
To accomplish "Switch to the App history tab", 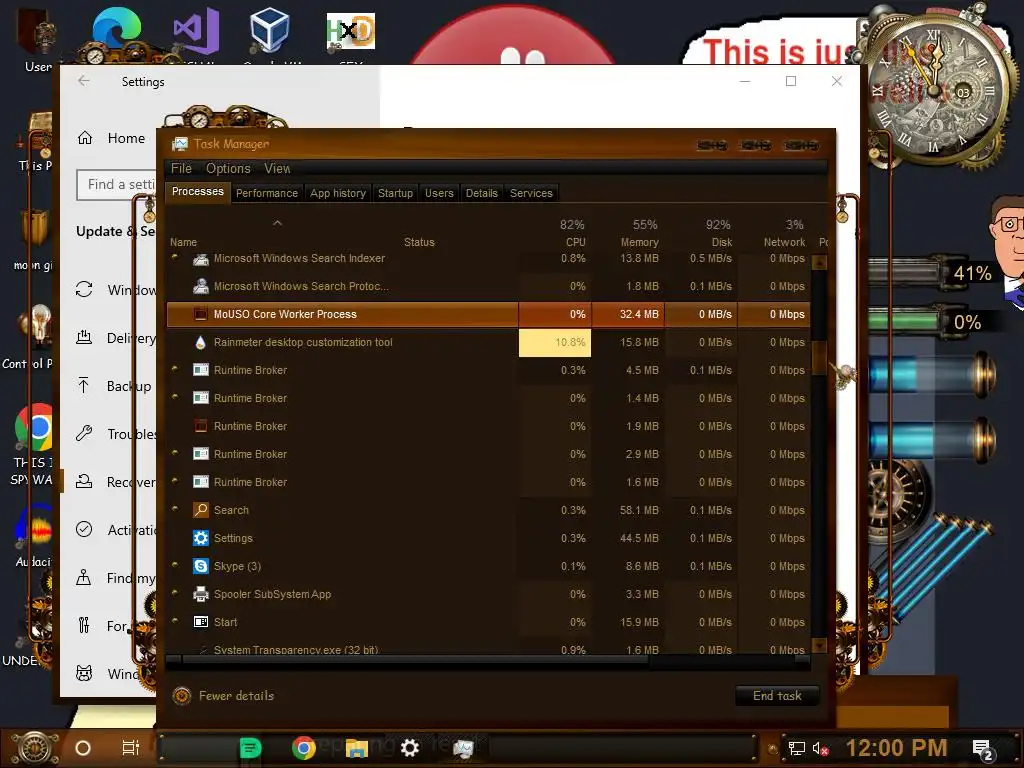I will pyautogui.click(x=338, y=193).
